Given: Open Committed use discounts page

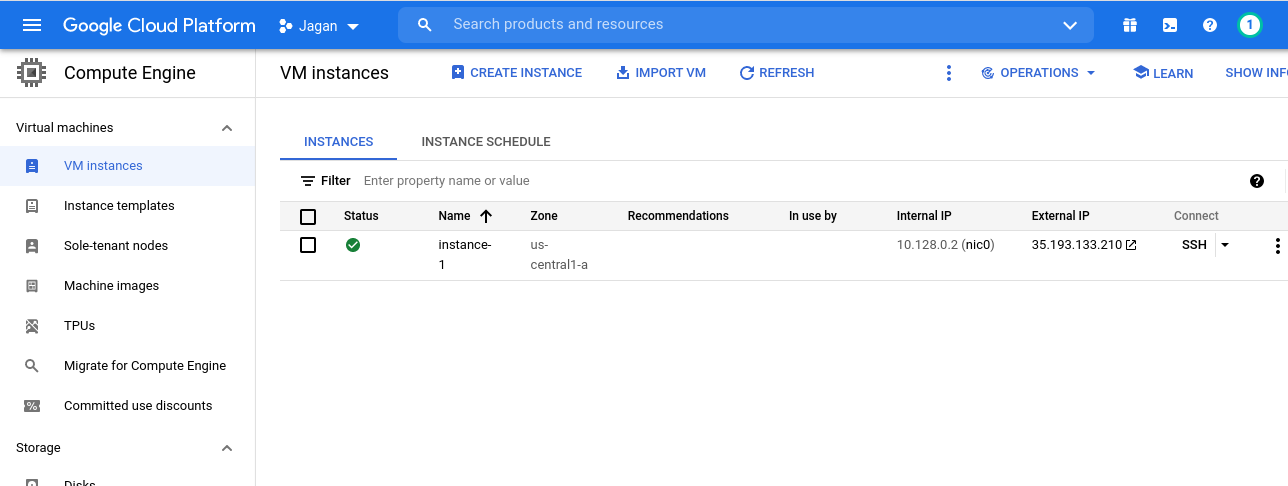Looking at the screenshot, I should pyautogui.click(x=138, y=406).
